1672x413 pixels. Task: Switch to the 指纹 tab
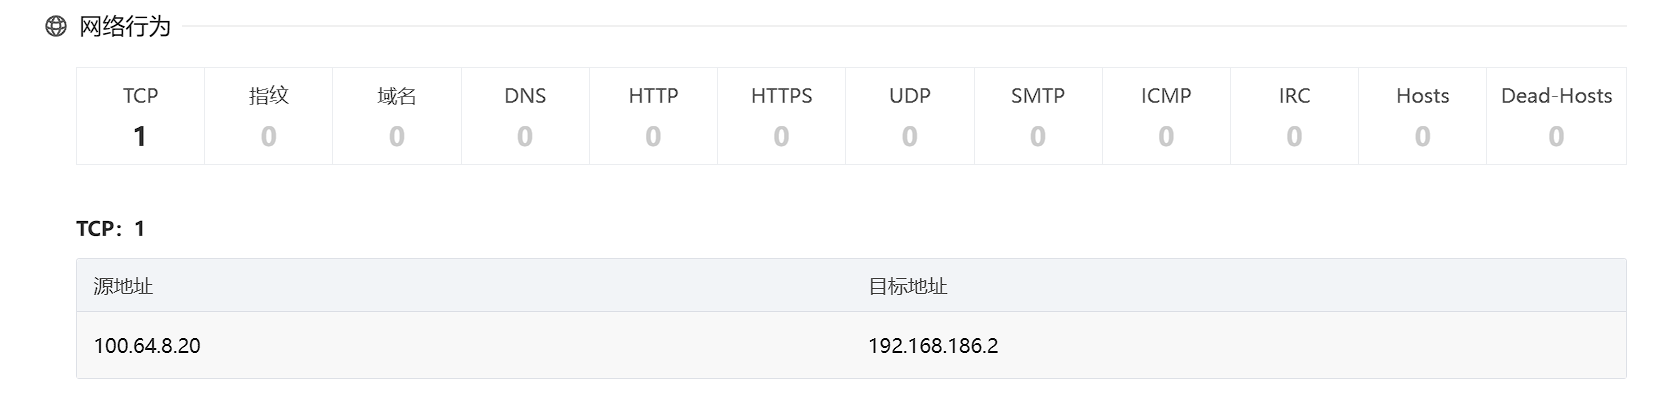[x=268, y=116]
